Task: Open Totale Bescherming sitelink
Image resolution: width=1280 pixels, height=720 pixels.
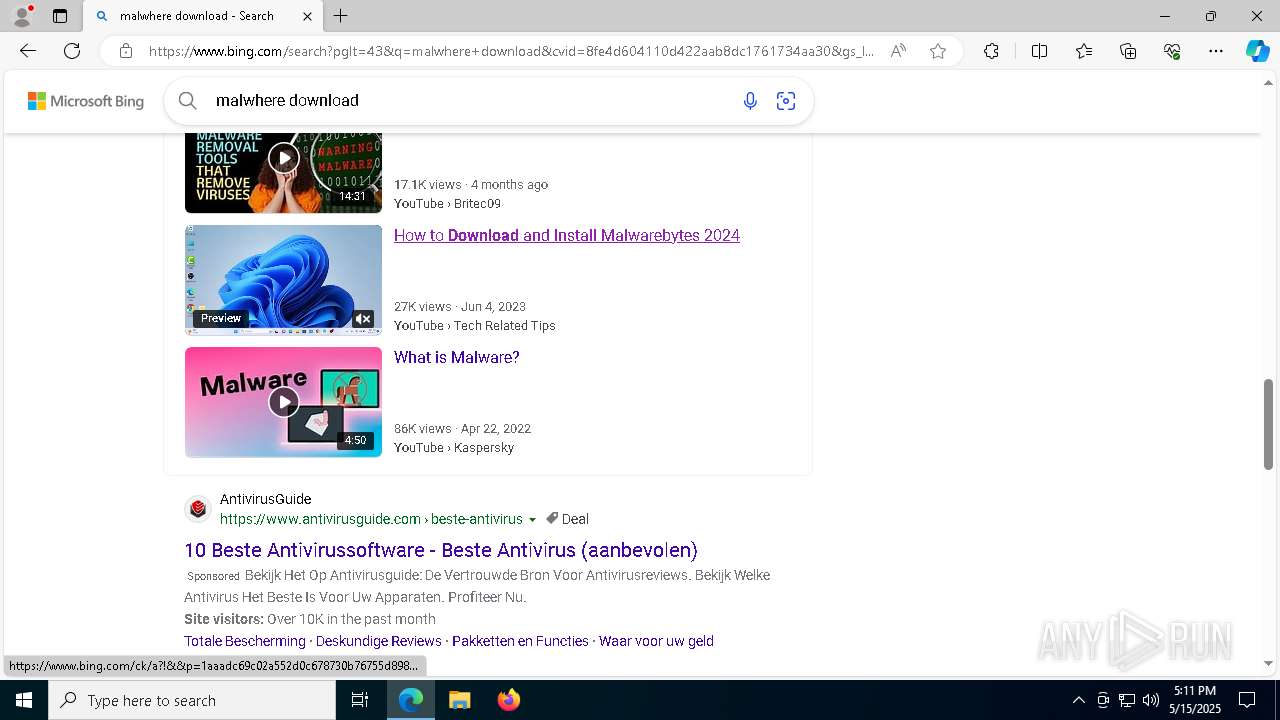Action: [245, 641]
